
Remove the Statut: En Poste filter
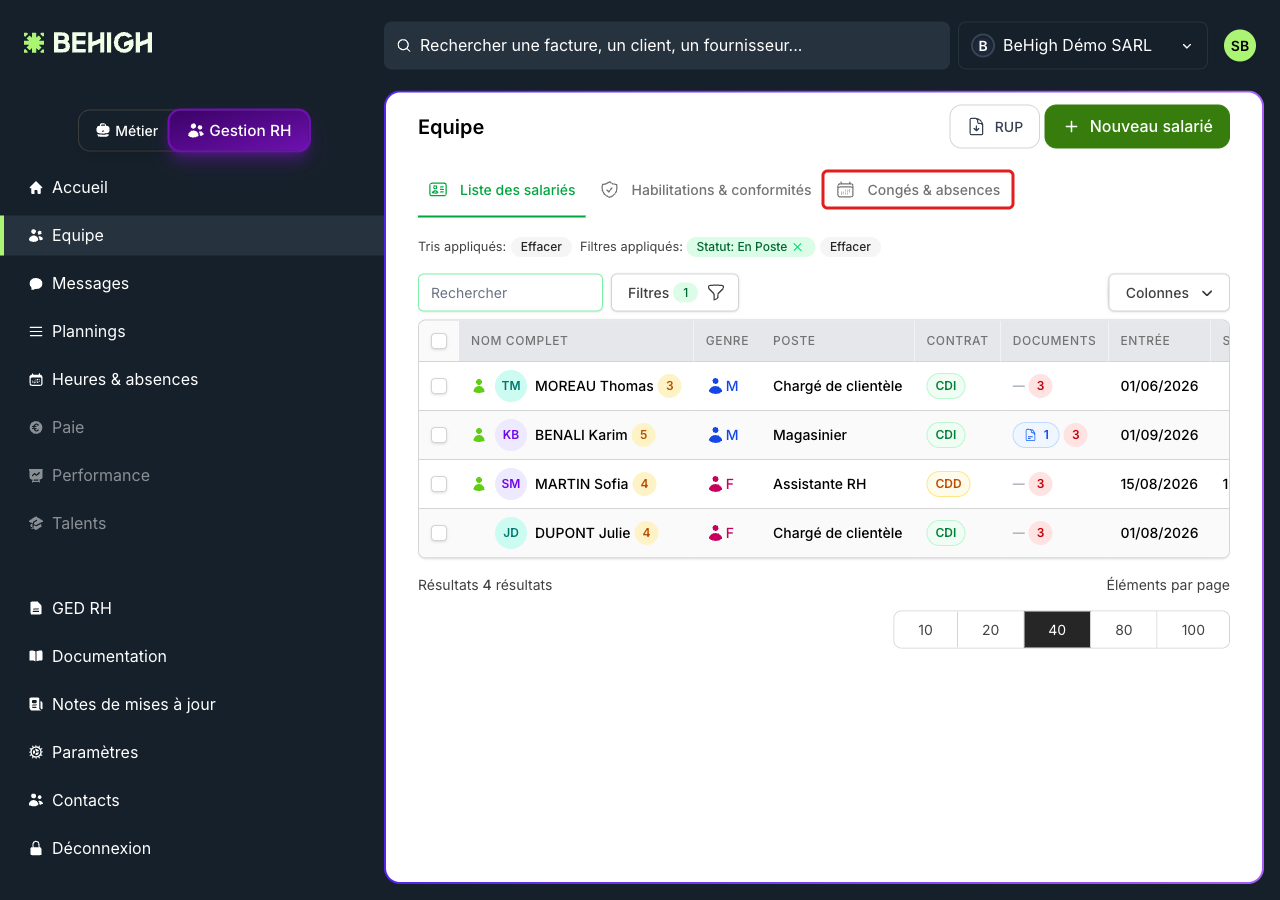[x=797, y=247]
